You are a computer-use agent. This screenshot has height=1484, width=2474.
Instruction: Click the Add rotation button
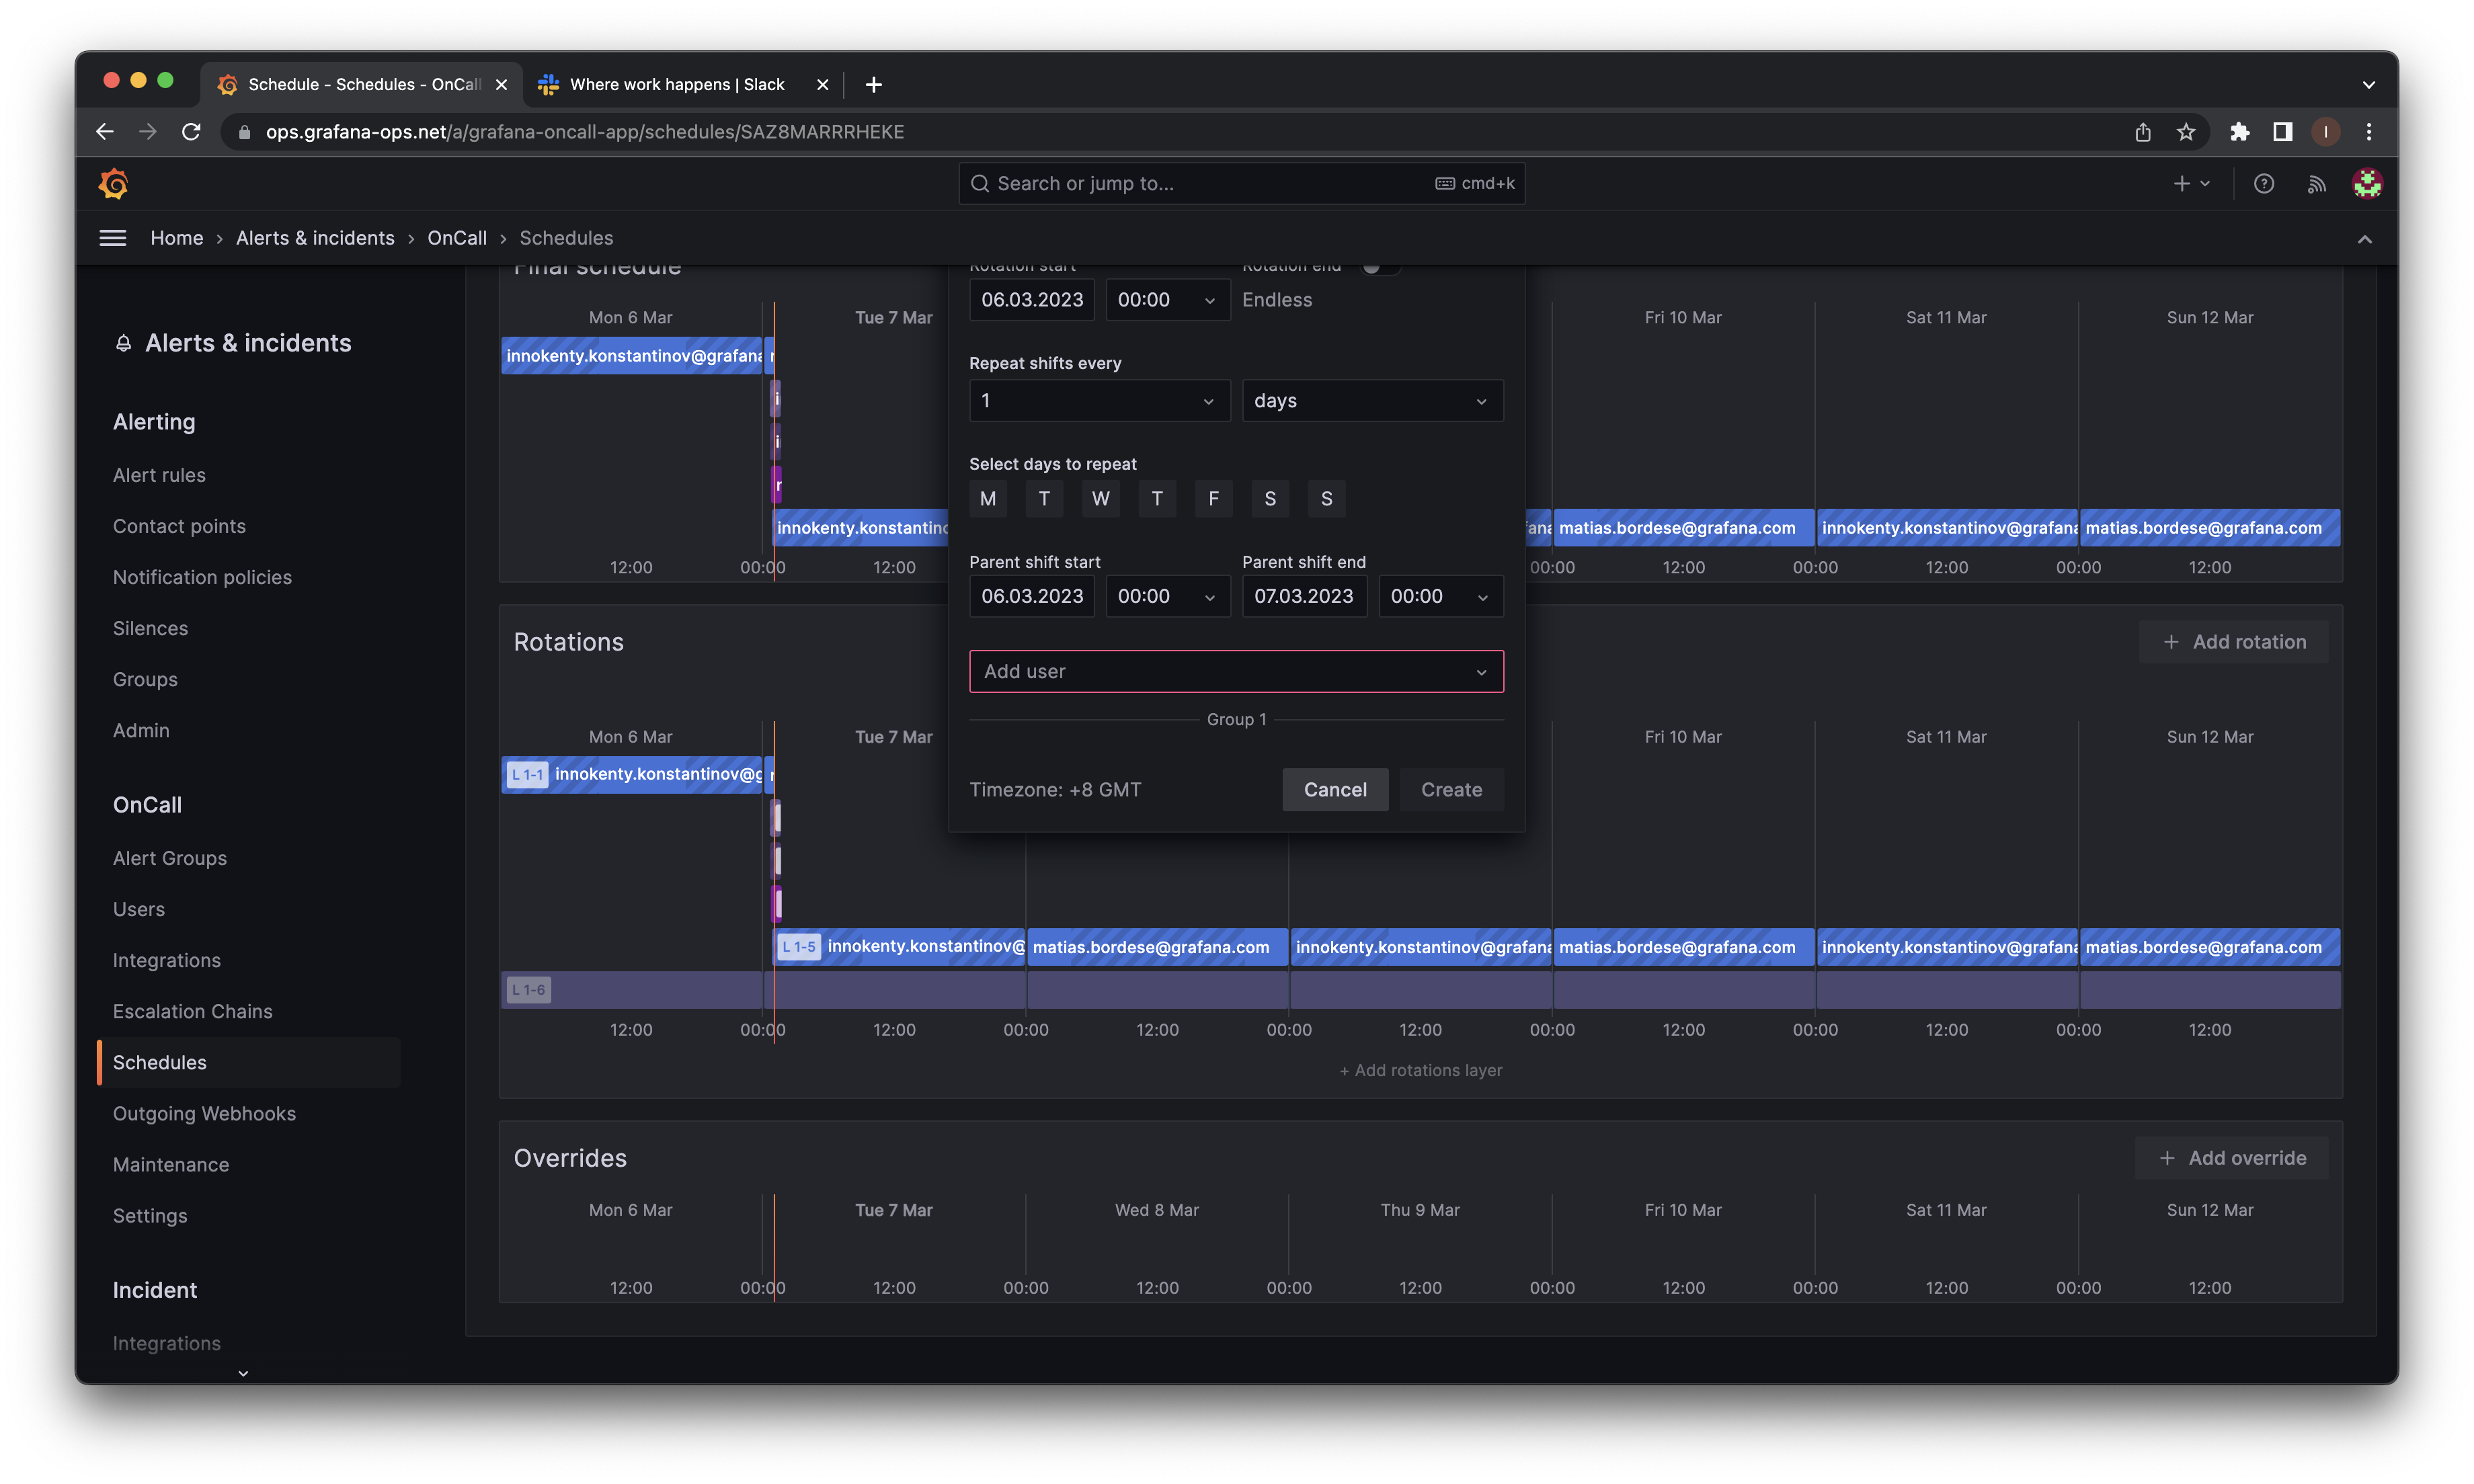(x=2233, y=641)
